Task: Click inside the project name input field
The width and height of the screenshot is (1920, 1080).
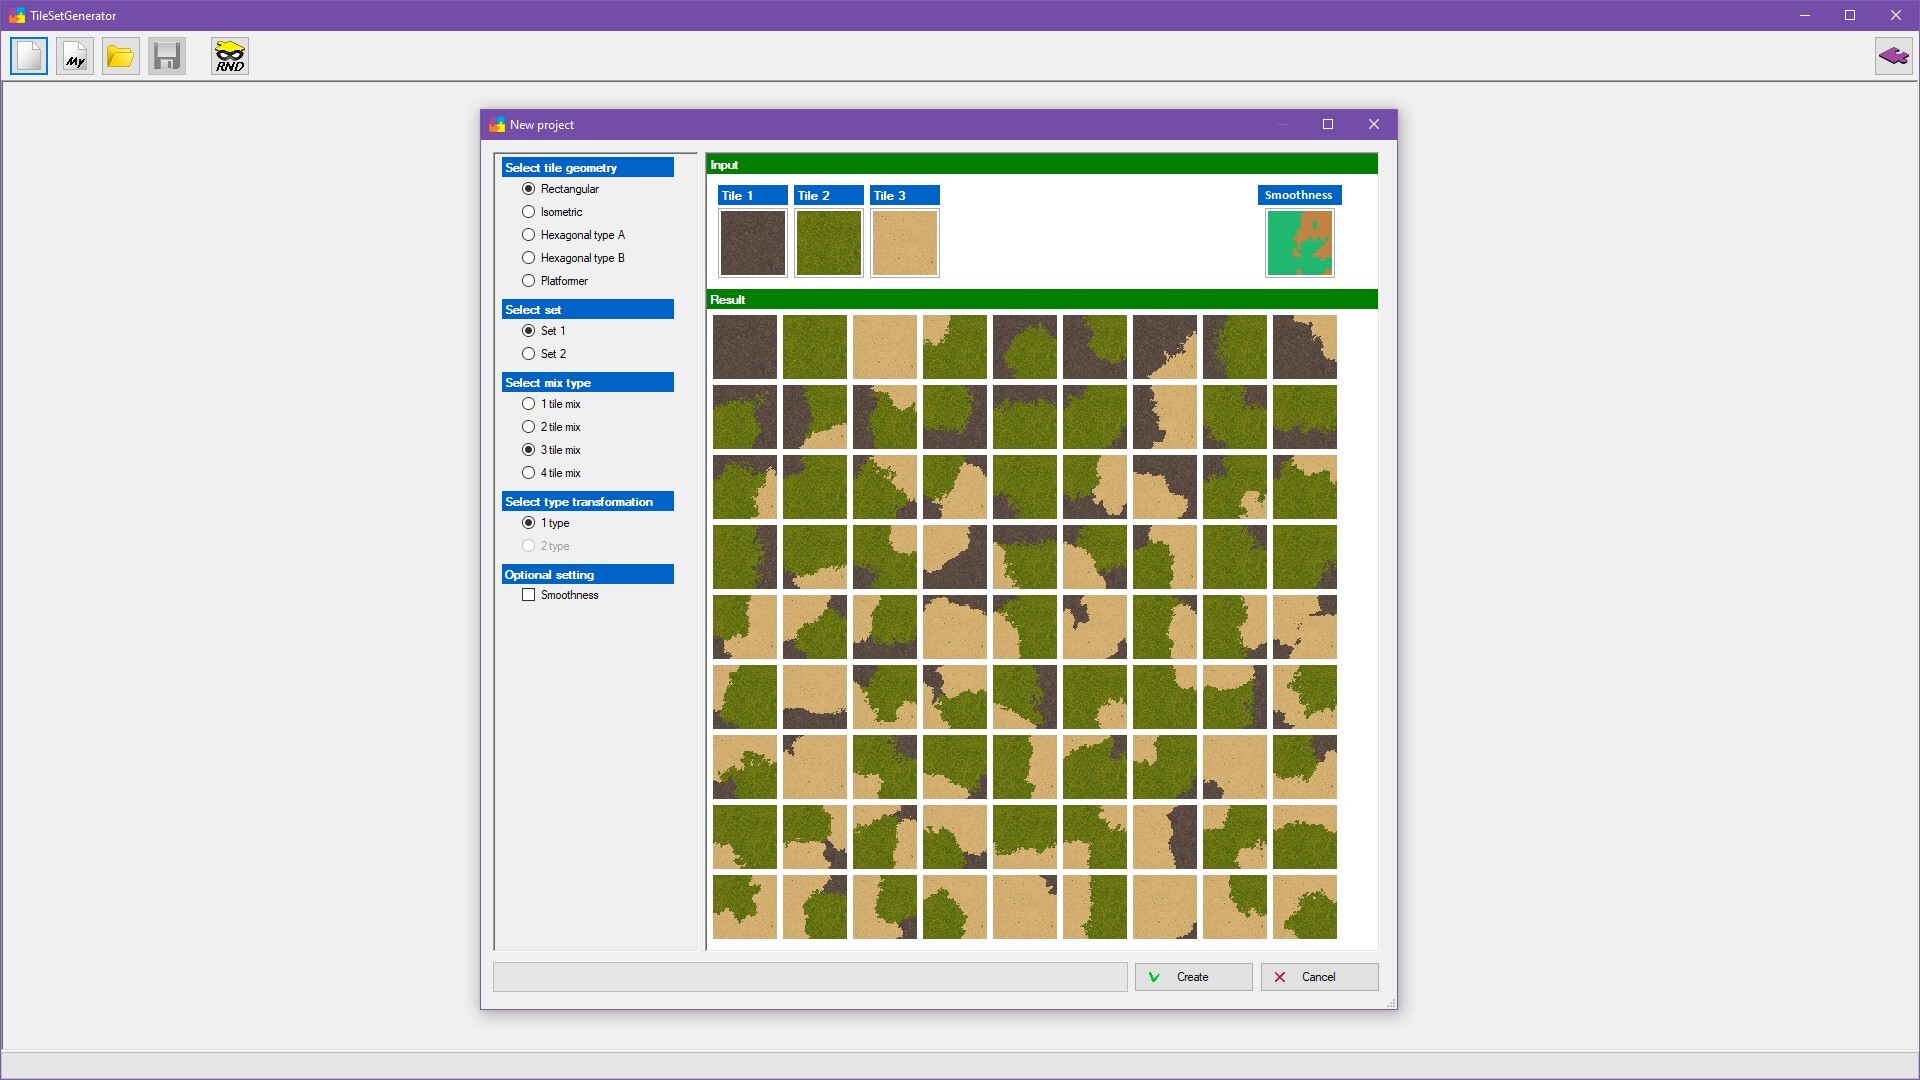Action: (810, 977)
